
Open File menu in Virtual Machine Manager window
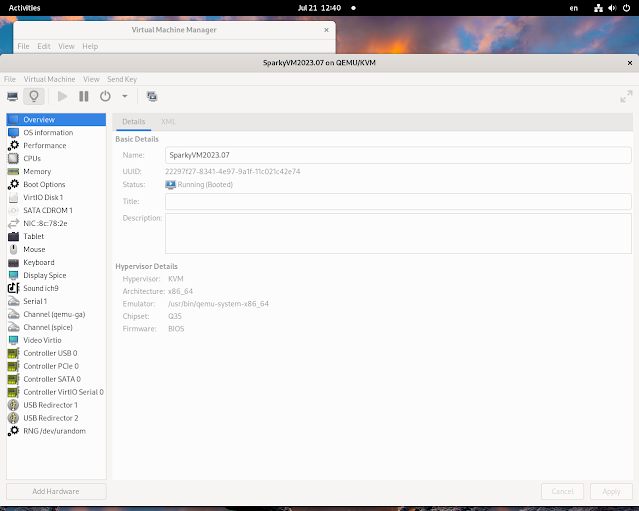23,46
